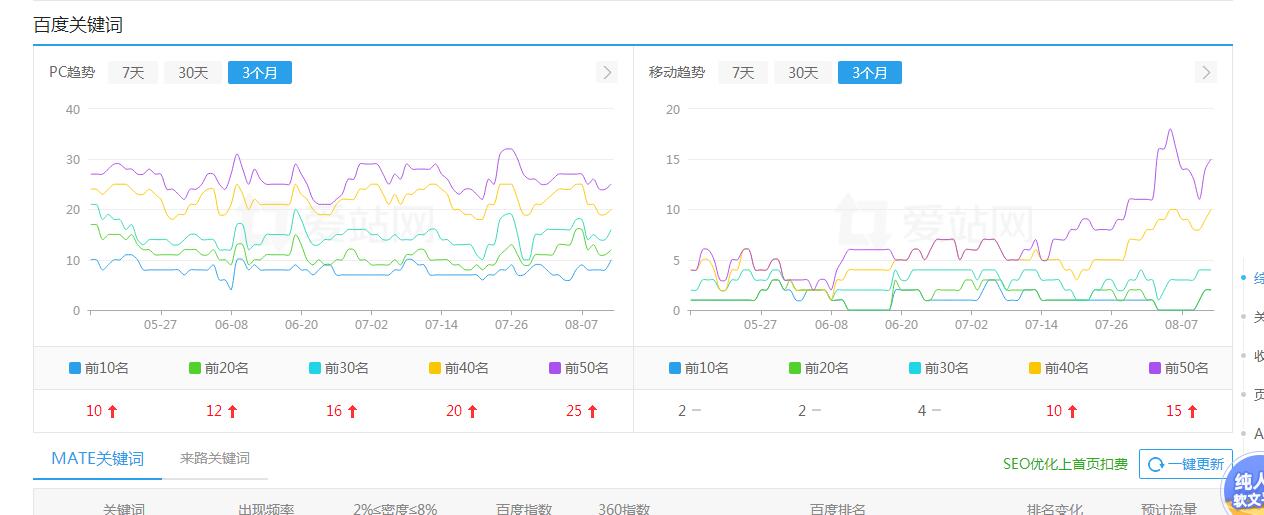Click the 百度排名 column header
Viewport: 1264px width, 515px height.
click(837, 508)
